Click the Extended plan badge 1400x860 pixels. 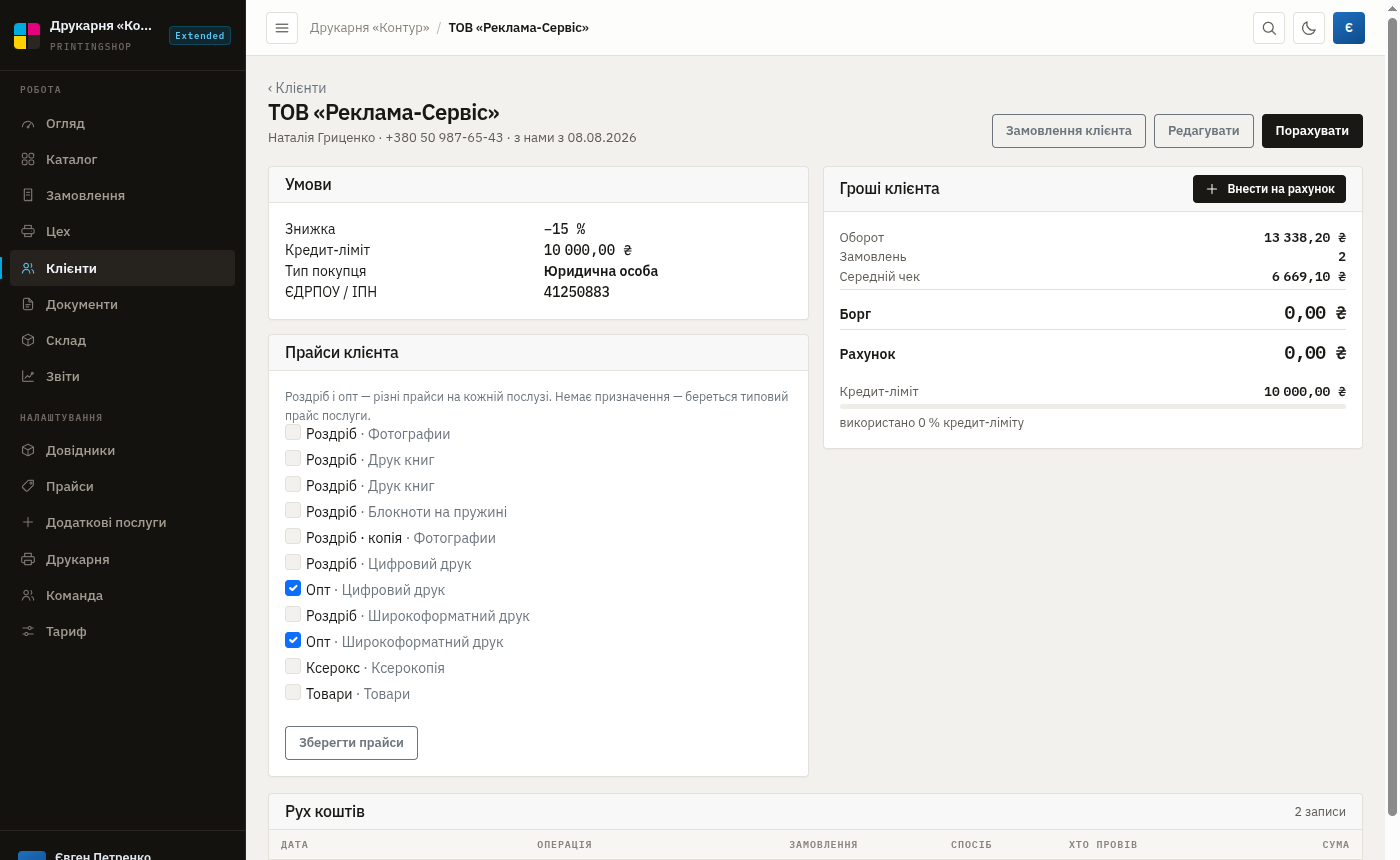coord(200,36)
